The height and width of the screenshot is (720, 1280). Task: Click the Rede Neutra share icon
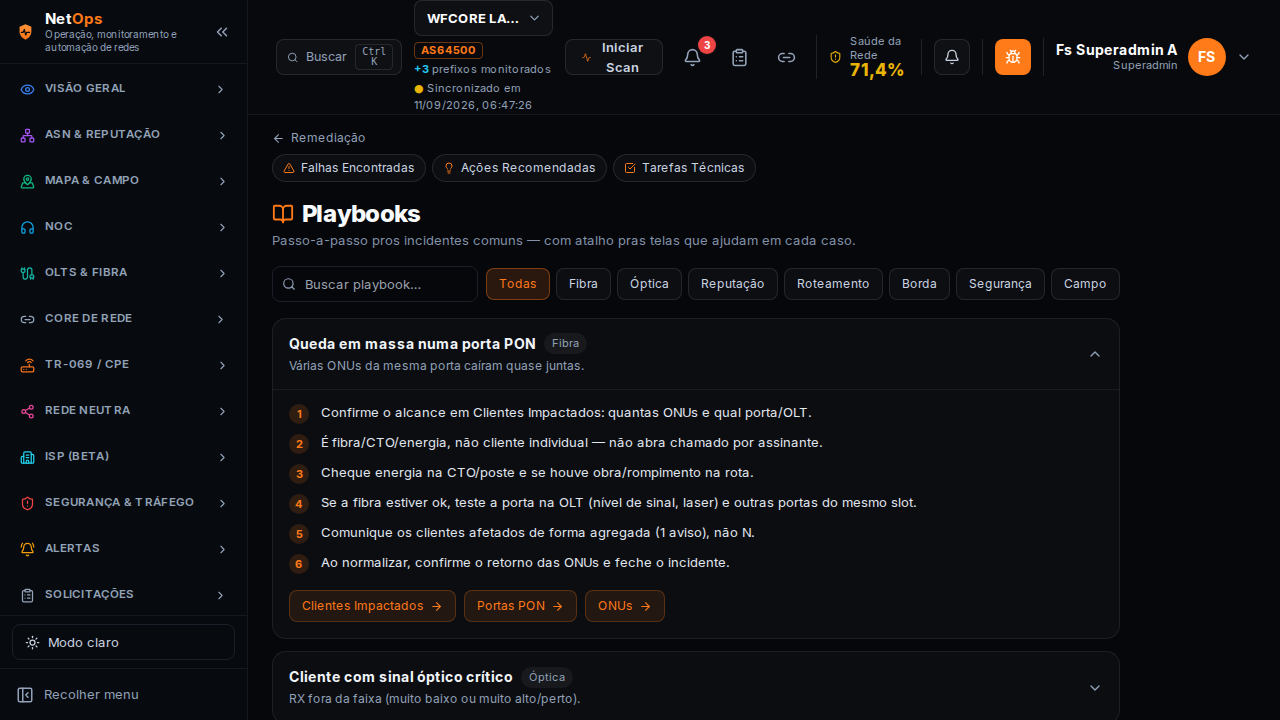pyautogui.click(x=28, y=411)
